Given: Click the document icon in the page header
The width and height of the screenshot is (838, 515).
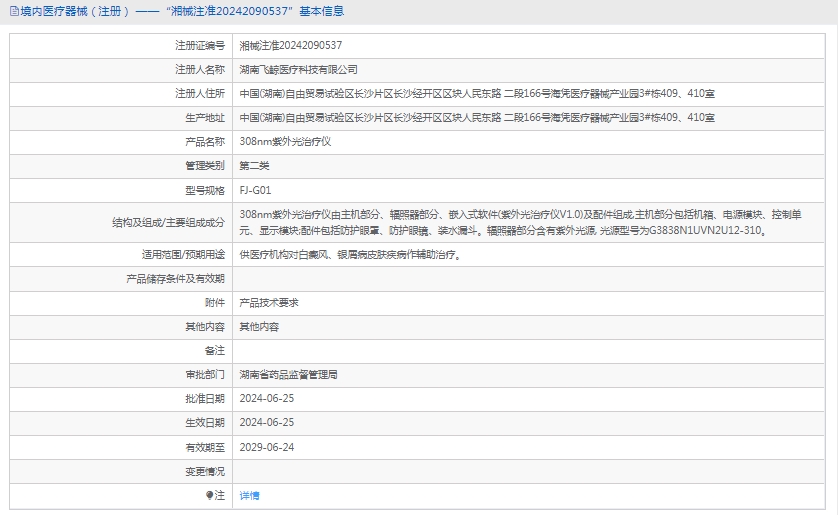Looking at the screenshot, I should pos(11,11).
